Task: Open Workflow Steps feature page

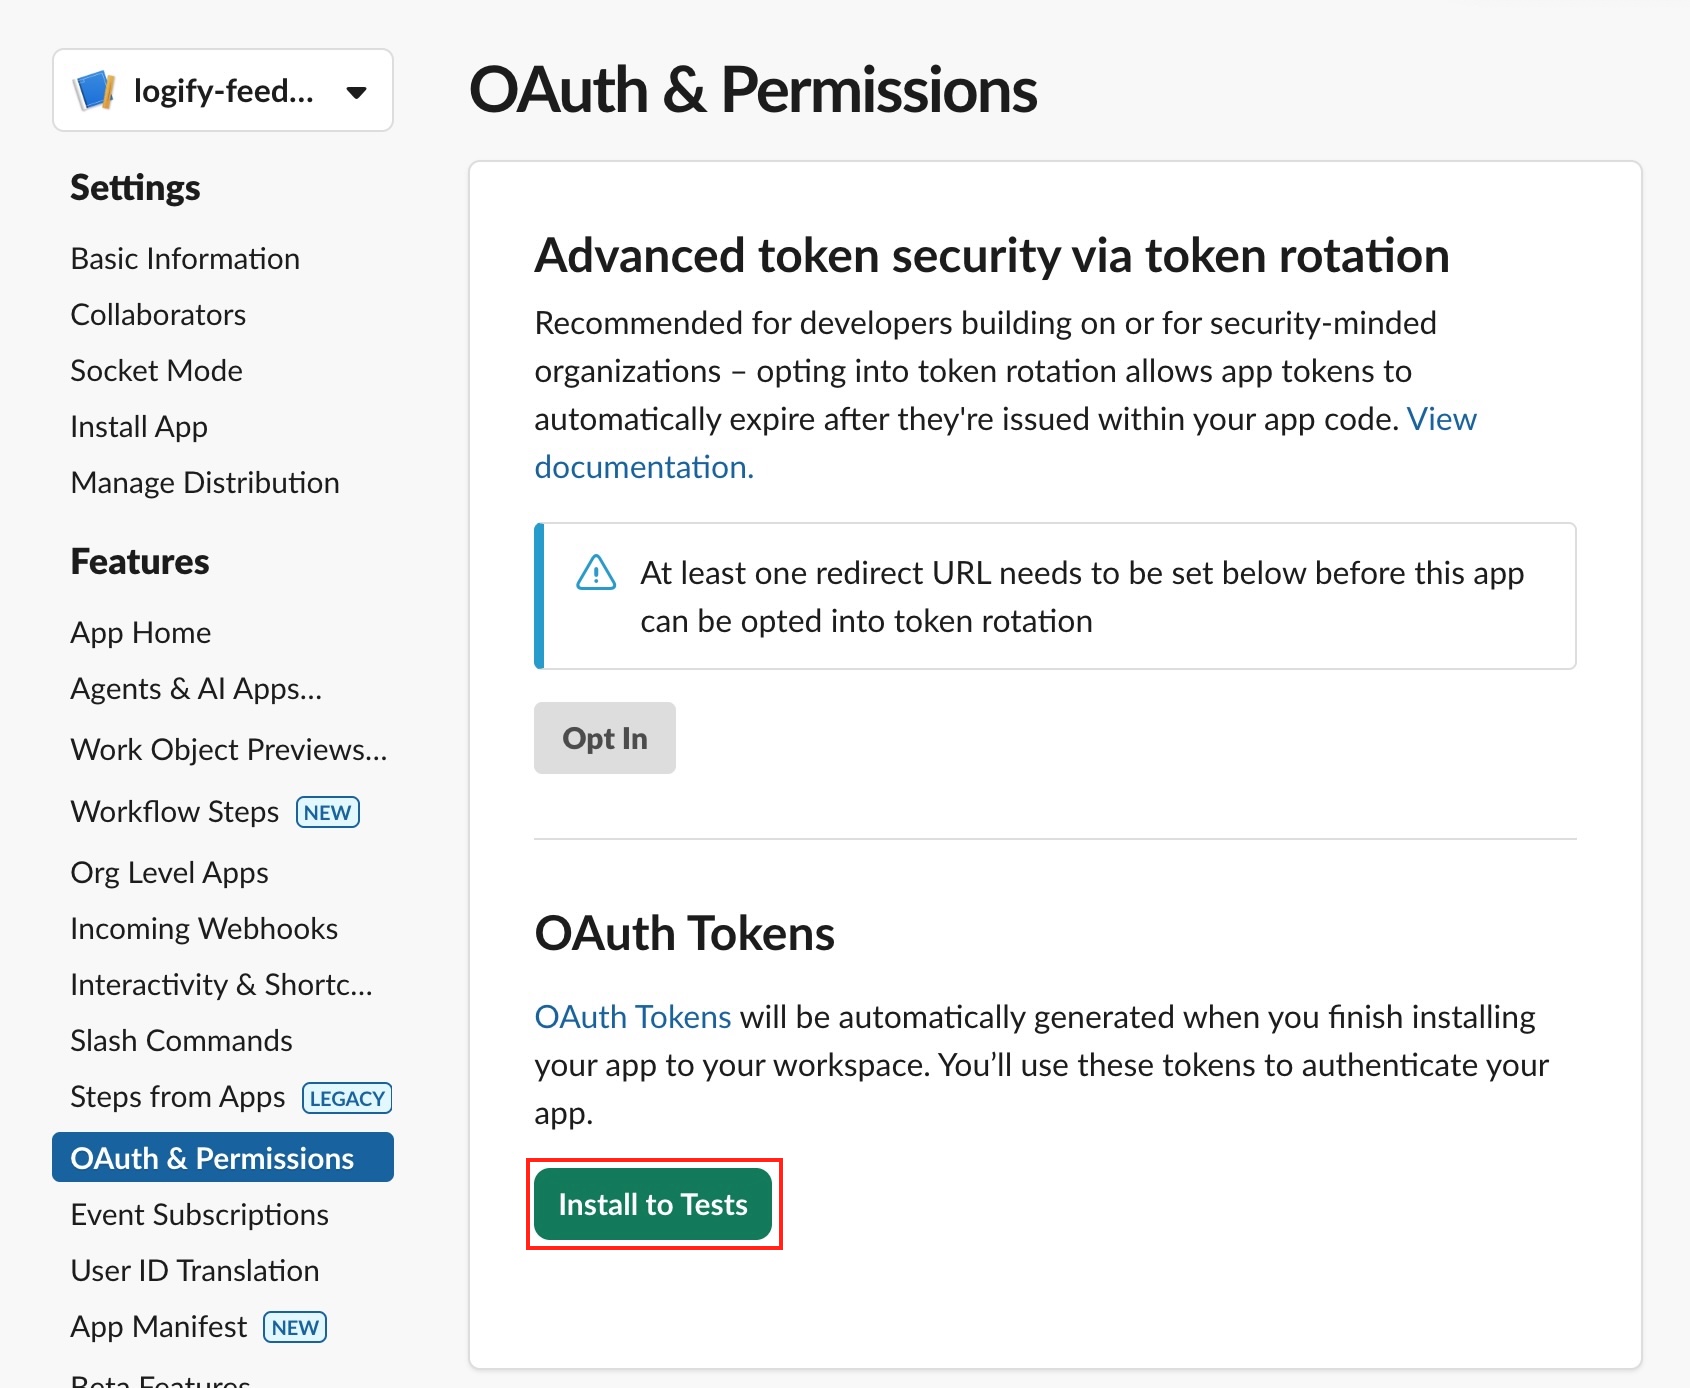Action: coord(175,812)
